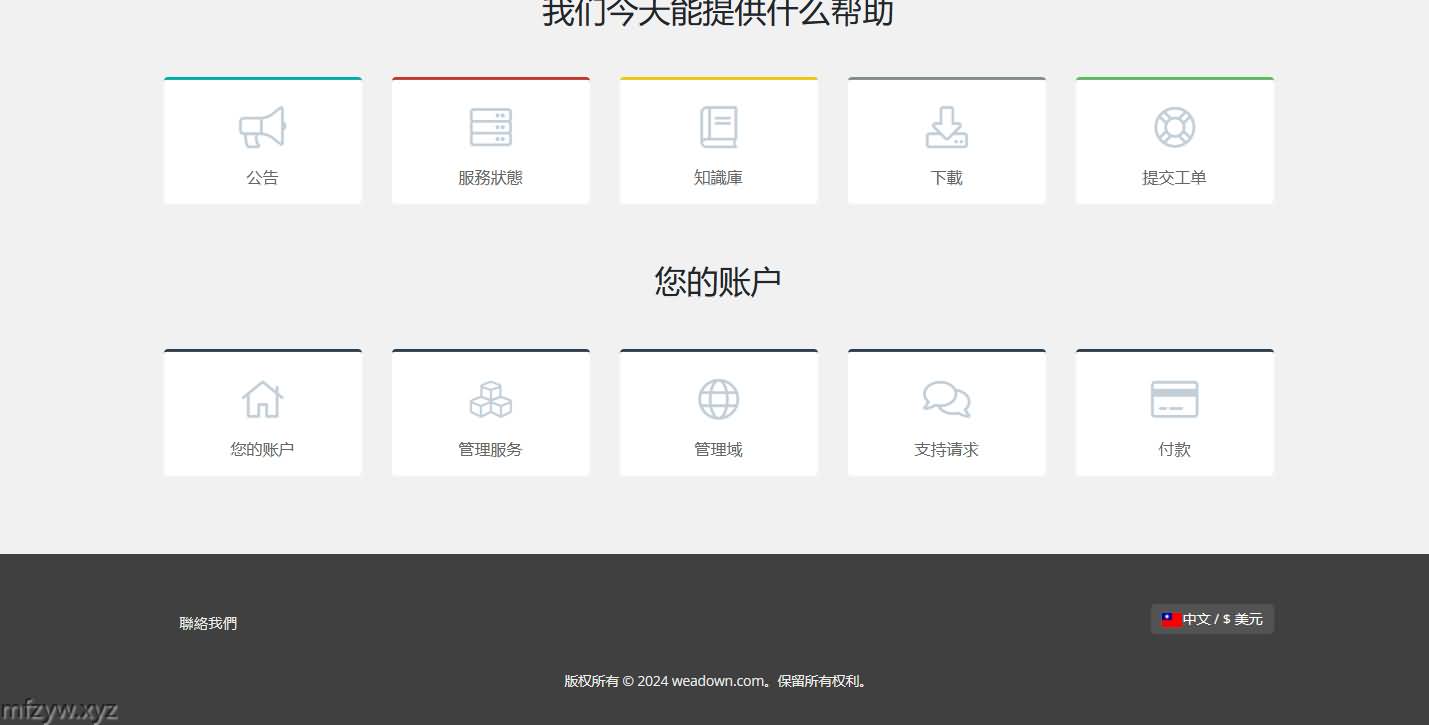Select the credit card icon for 付款

1174,400
